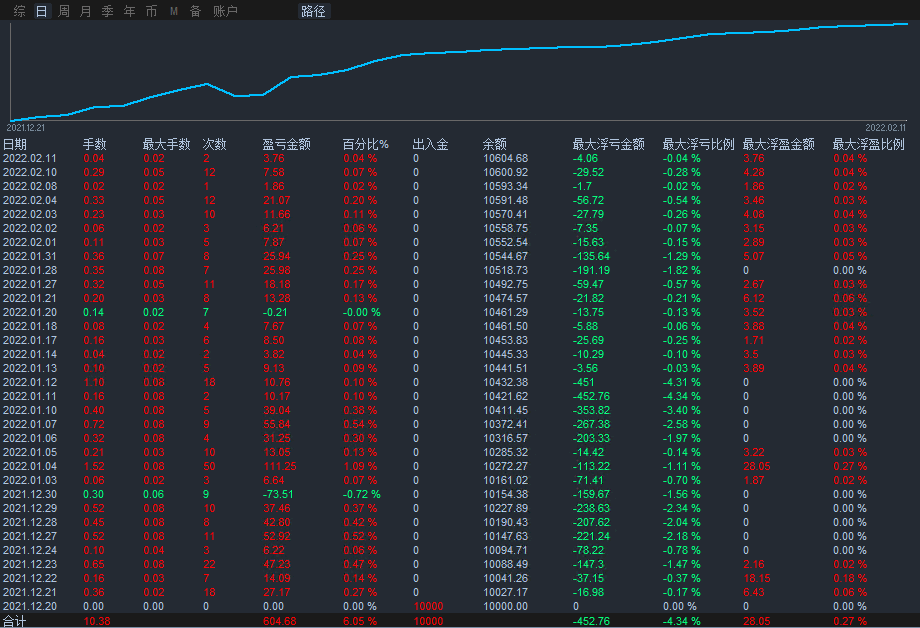Select the 日 daily tab
Image resolution: width=920 pixels, height=628 pixels.
41,11
